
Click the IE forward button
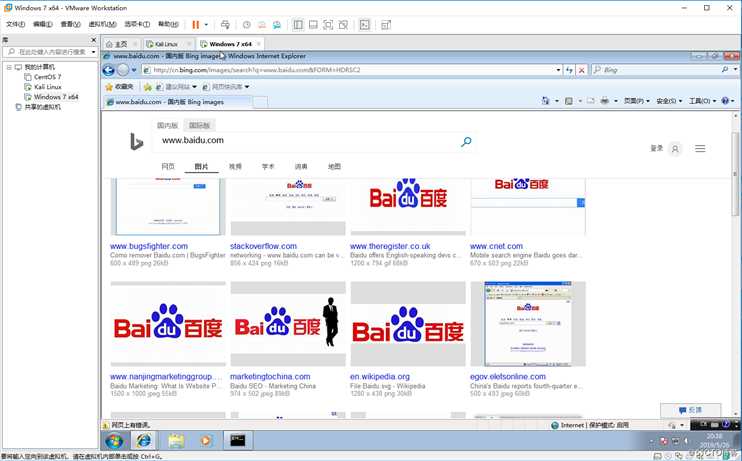tap(123, 70)
